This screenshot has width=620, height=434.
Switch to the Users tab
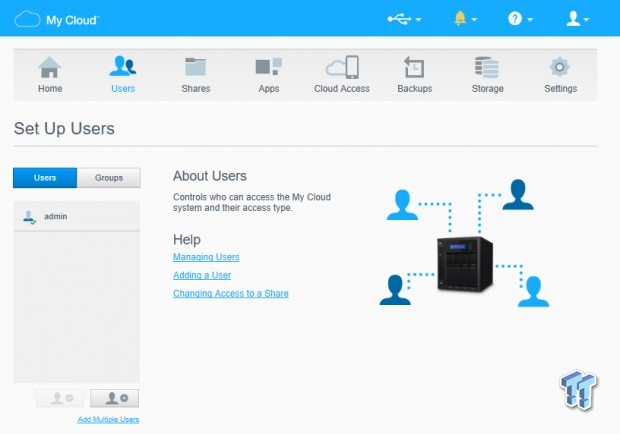point(45,177)
